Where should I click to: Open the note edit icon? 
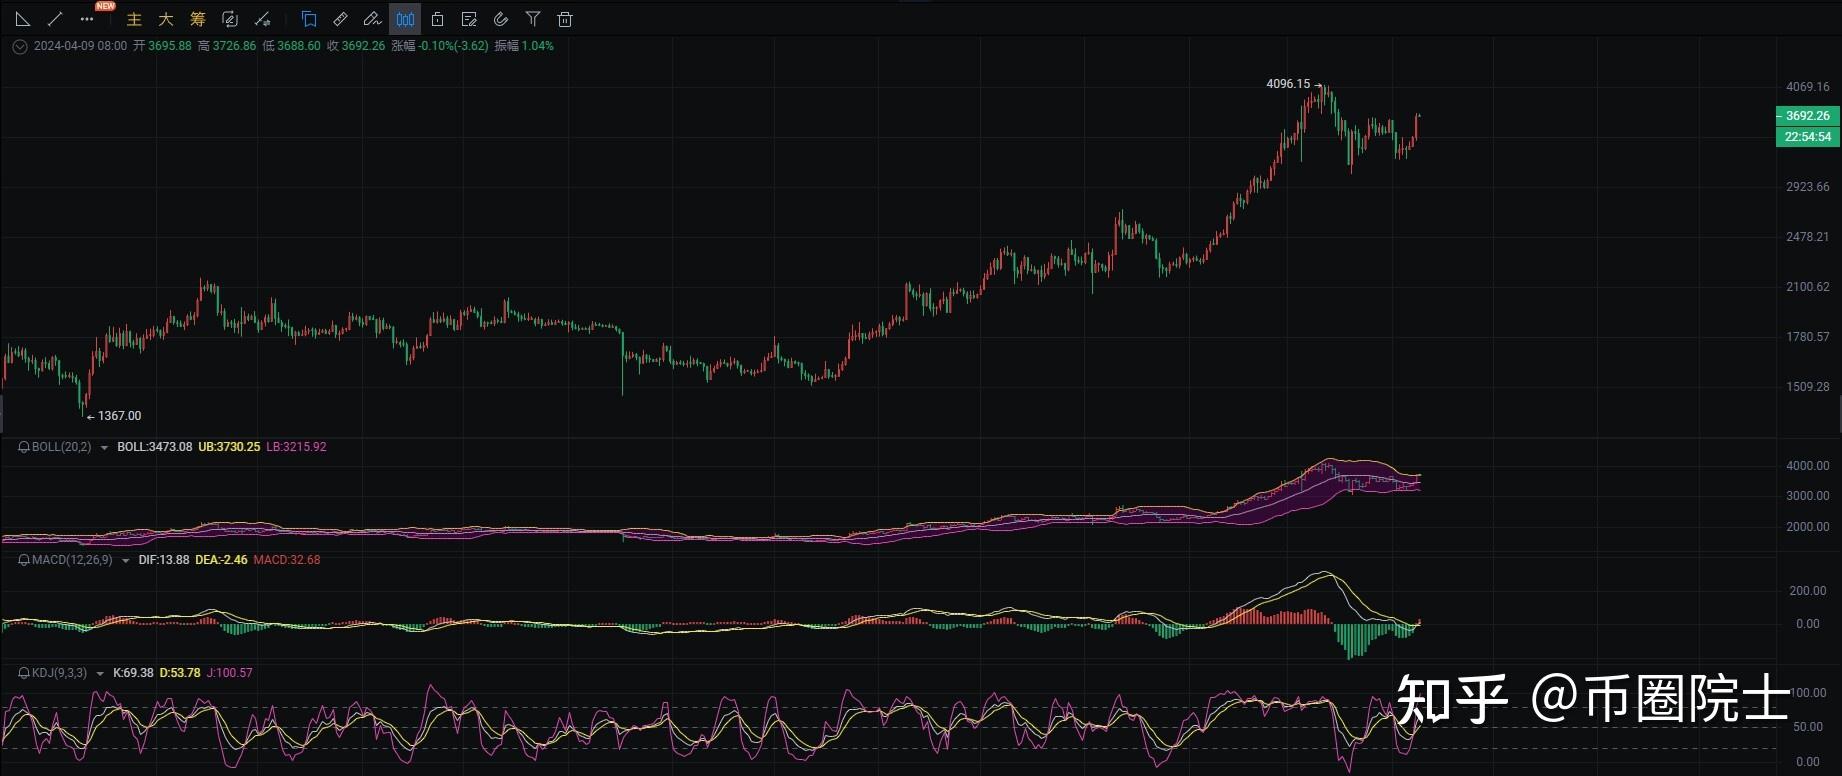tap(469, 19)
